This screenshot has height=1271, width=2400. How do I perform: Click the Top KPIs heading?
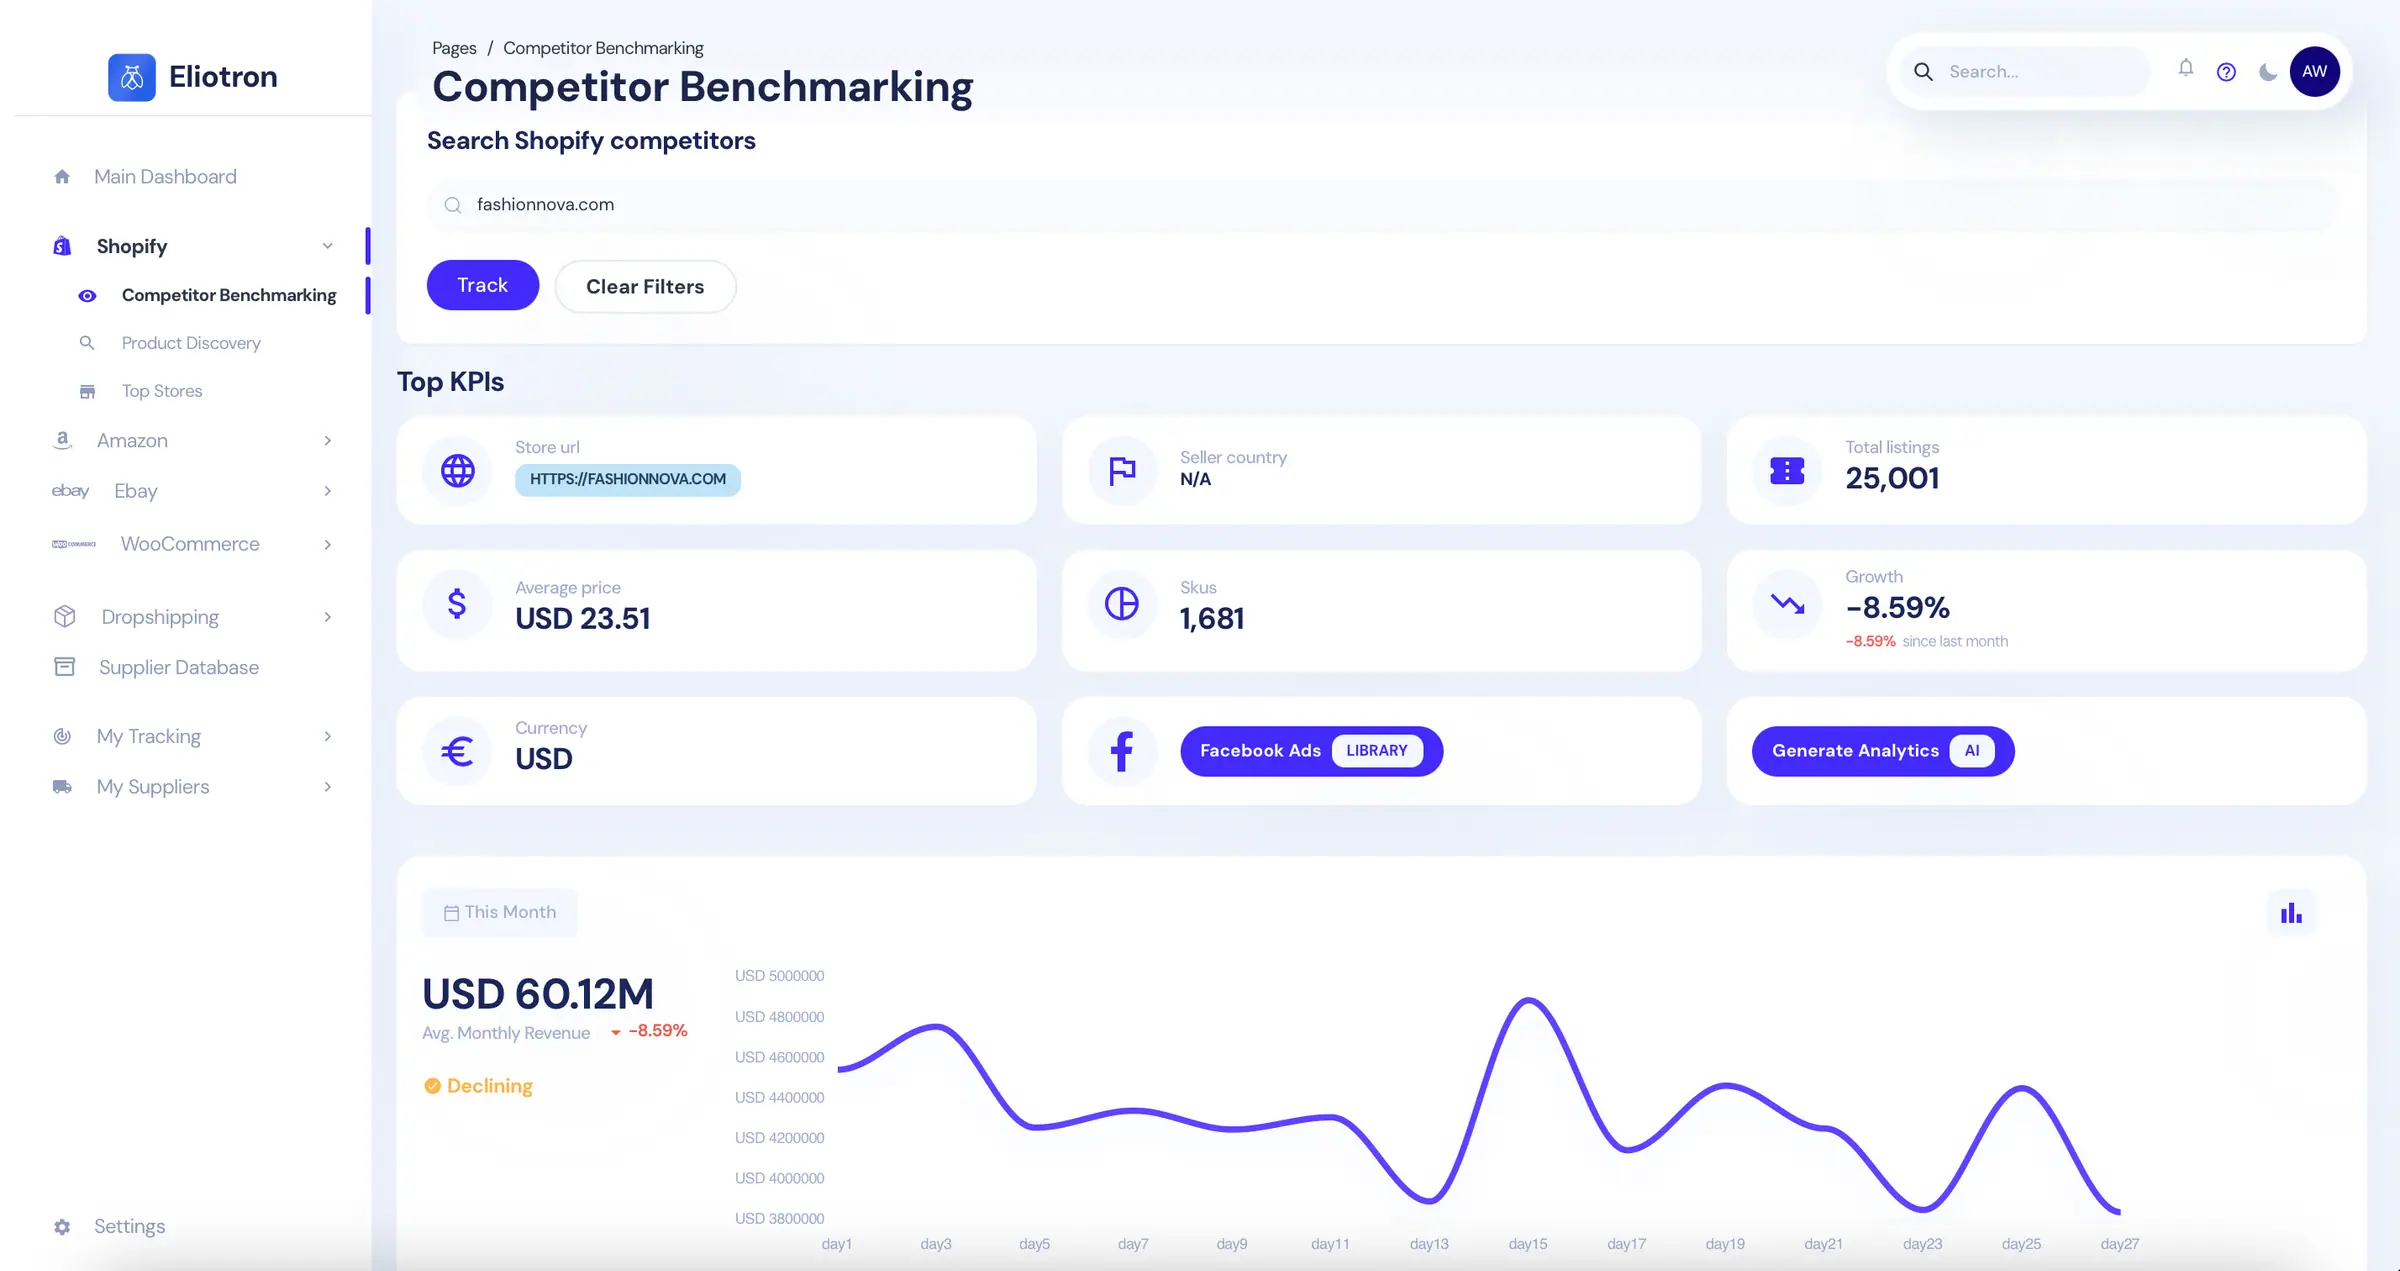450,382
